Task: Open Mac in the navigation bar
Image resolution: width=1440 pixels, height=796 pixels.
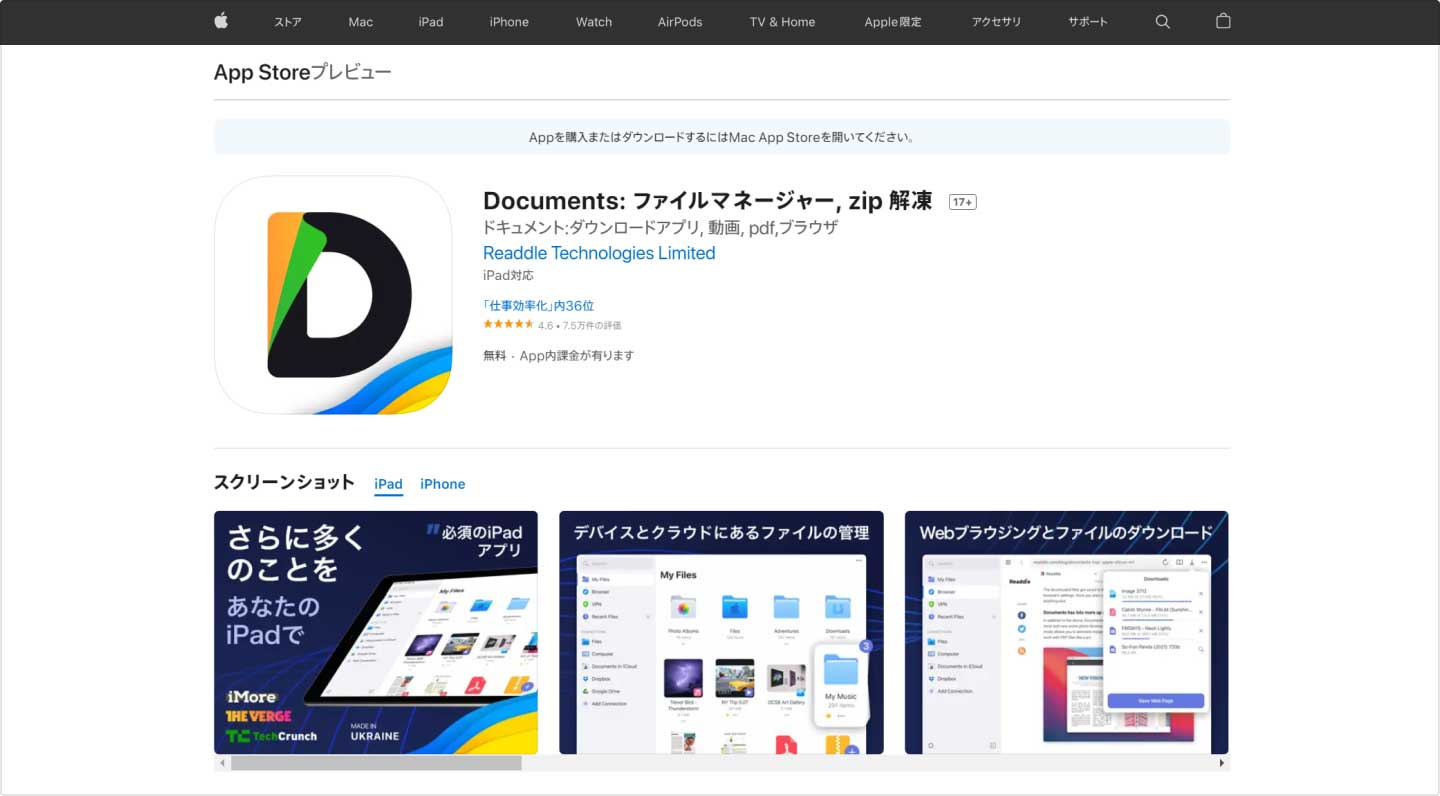Action: 361,22
